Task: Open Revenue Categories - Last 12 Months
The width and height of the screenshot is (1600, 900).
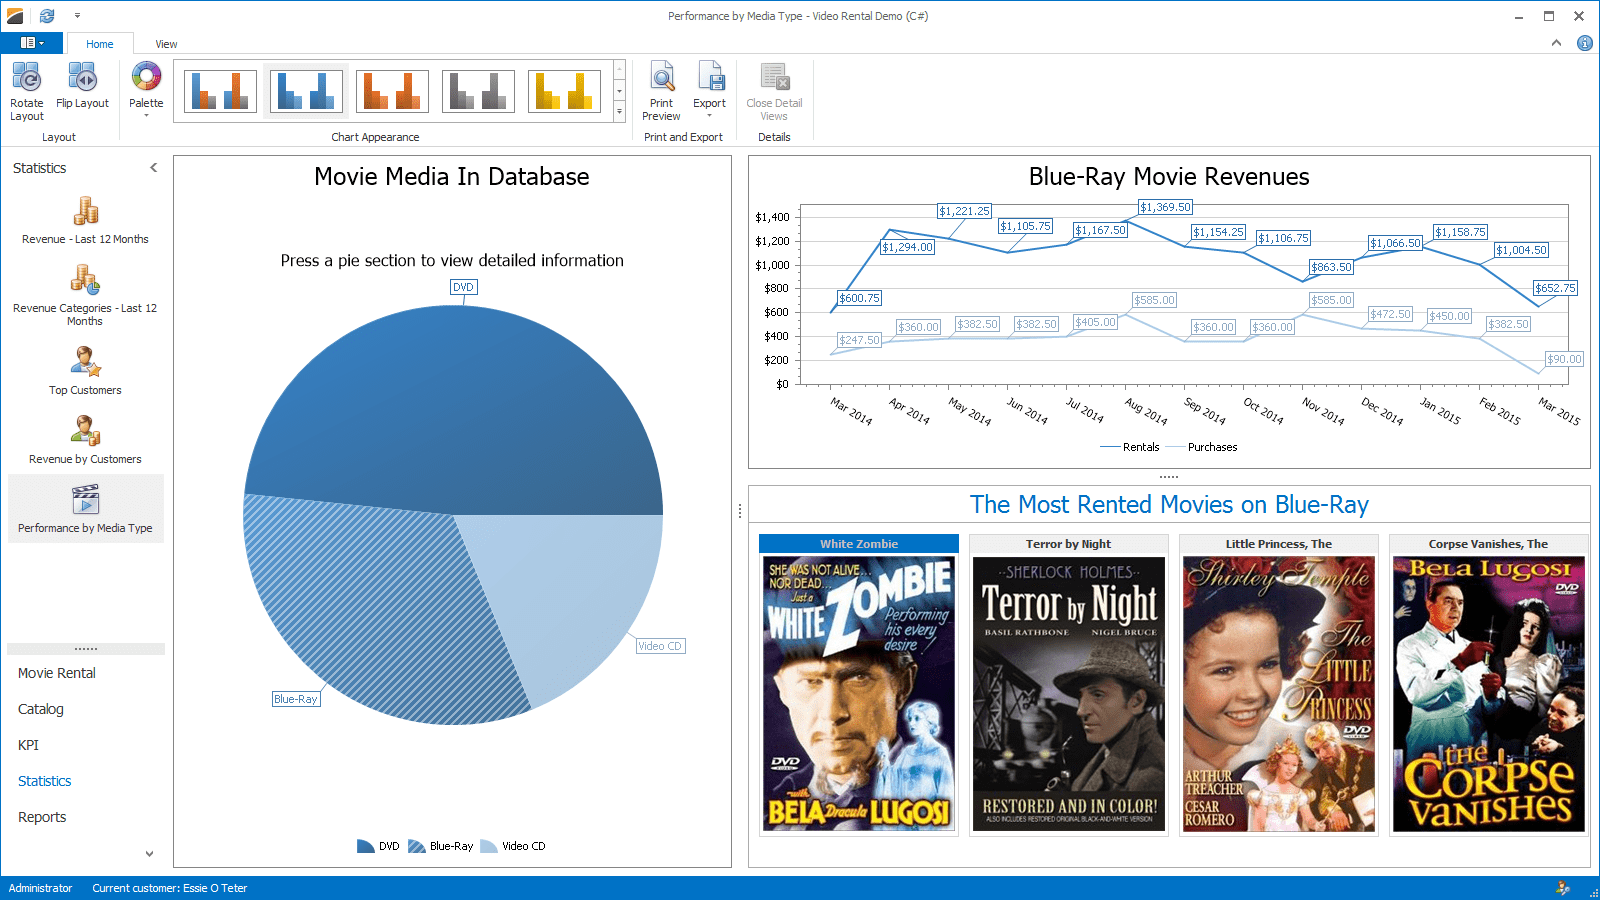Action: point(85,295)
